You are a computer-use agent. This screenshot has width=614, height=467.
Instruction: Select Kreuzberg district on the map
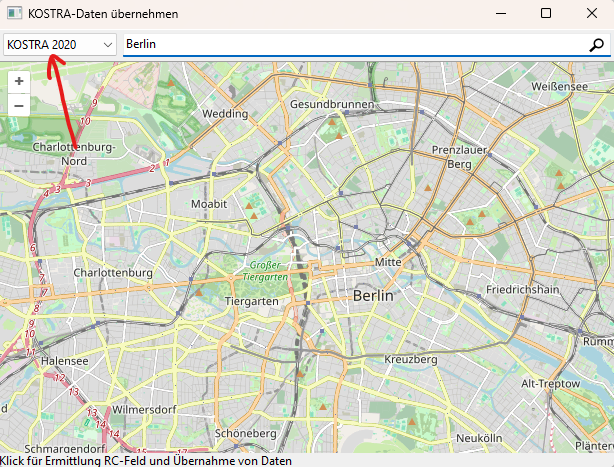[x=411, y=359]
